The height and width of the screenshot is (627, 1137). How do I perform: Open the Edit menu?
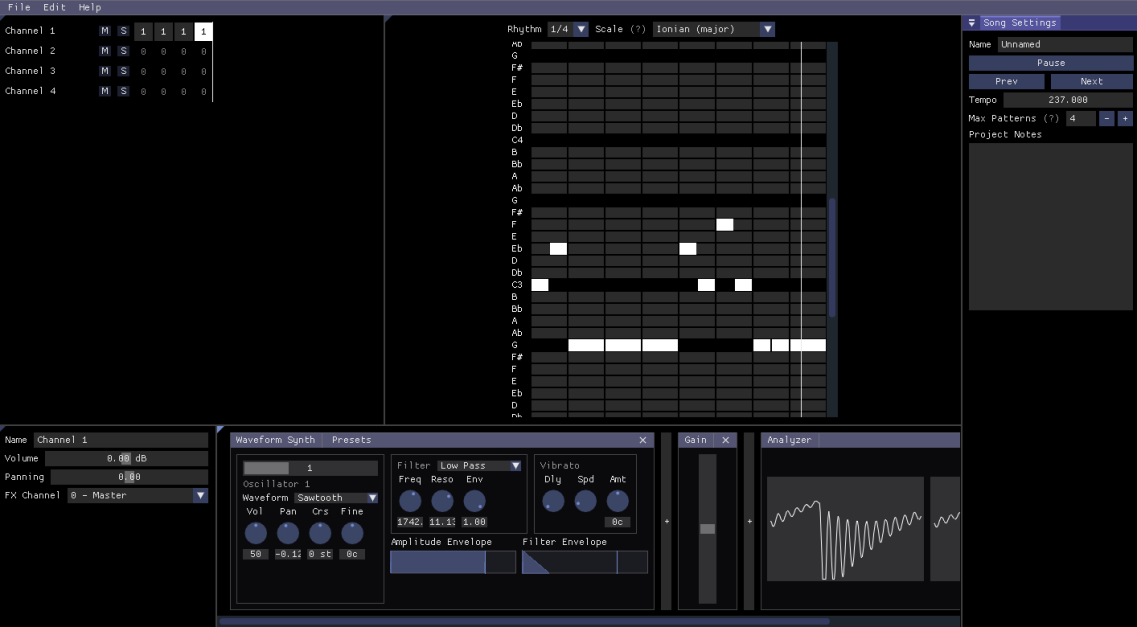[53, 7]
